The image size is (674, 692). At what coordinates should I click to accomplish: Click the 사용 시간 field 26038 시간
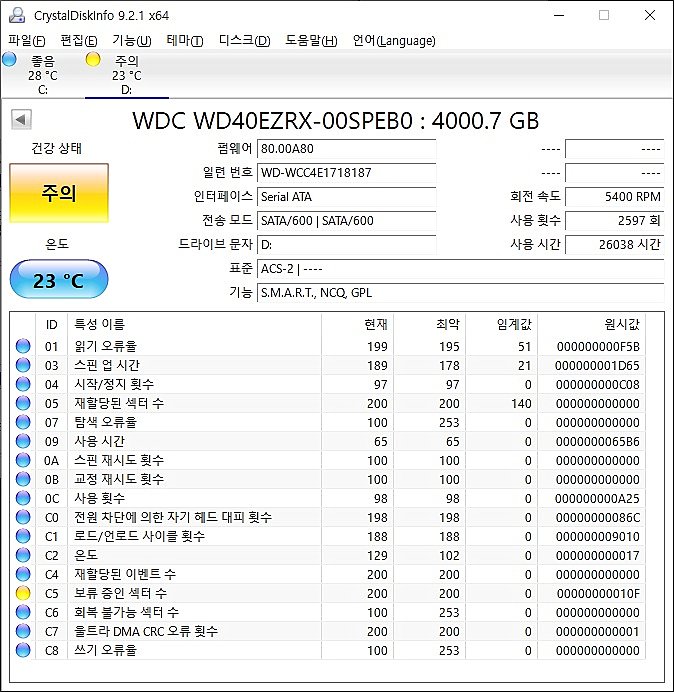coord(614,244)
